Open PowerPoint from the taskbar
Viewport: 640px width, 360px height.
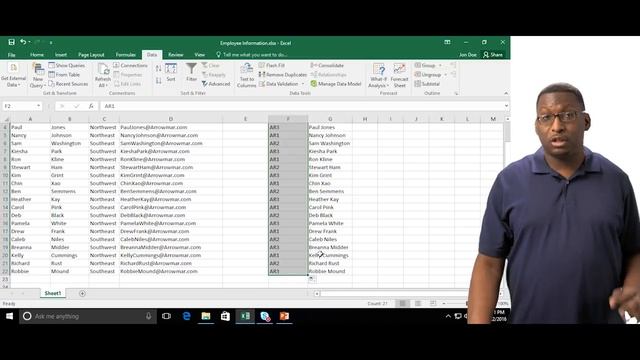point(284,316)
